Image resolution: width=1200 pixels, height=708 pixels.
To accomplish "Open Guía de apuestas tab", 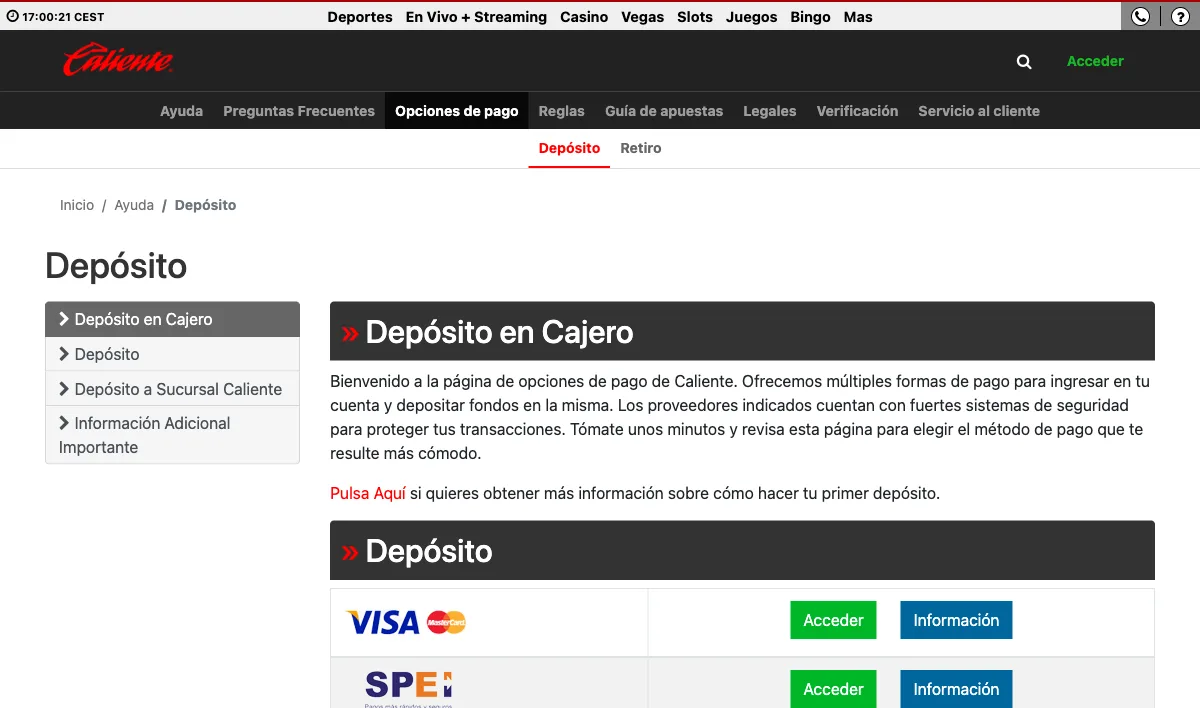I will click(664, 111).
